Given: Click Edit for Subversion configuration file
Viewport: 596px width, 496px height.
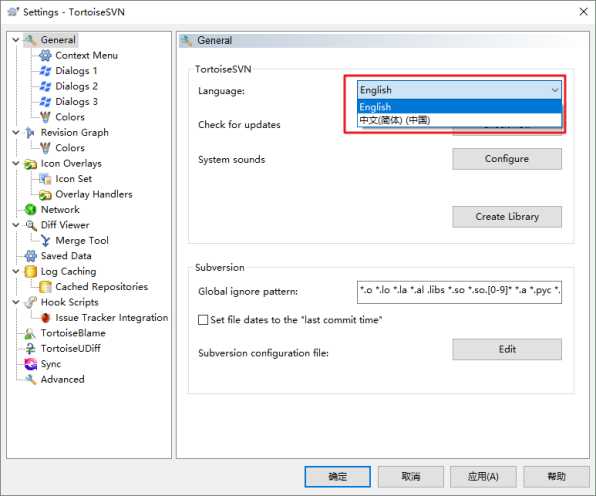Looking at the screenshot, I should [x=507, y=349].
